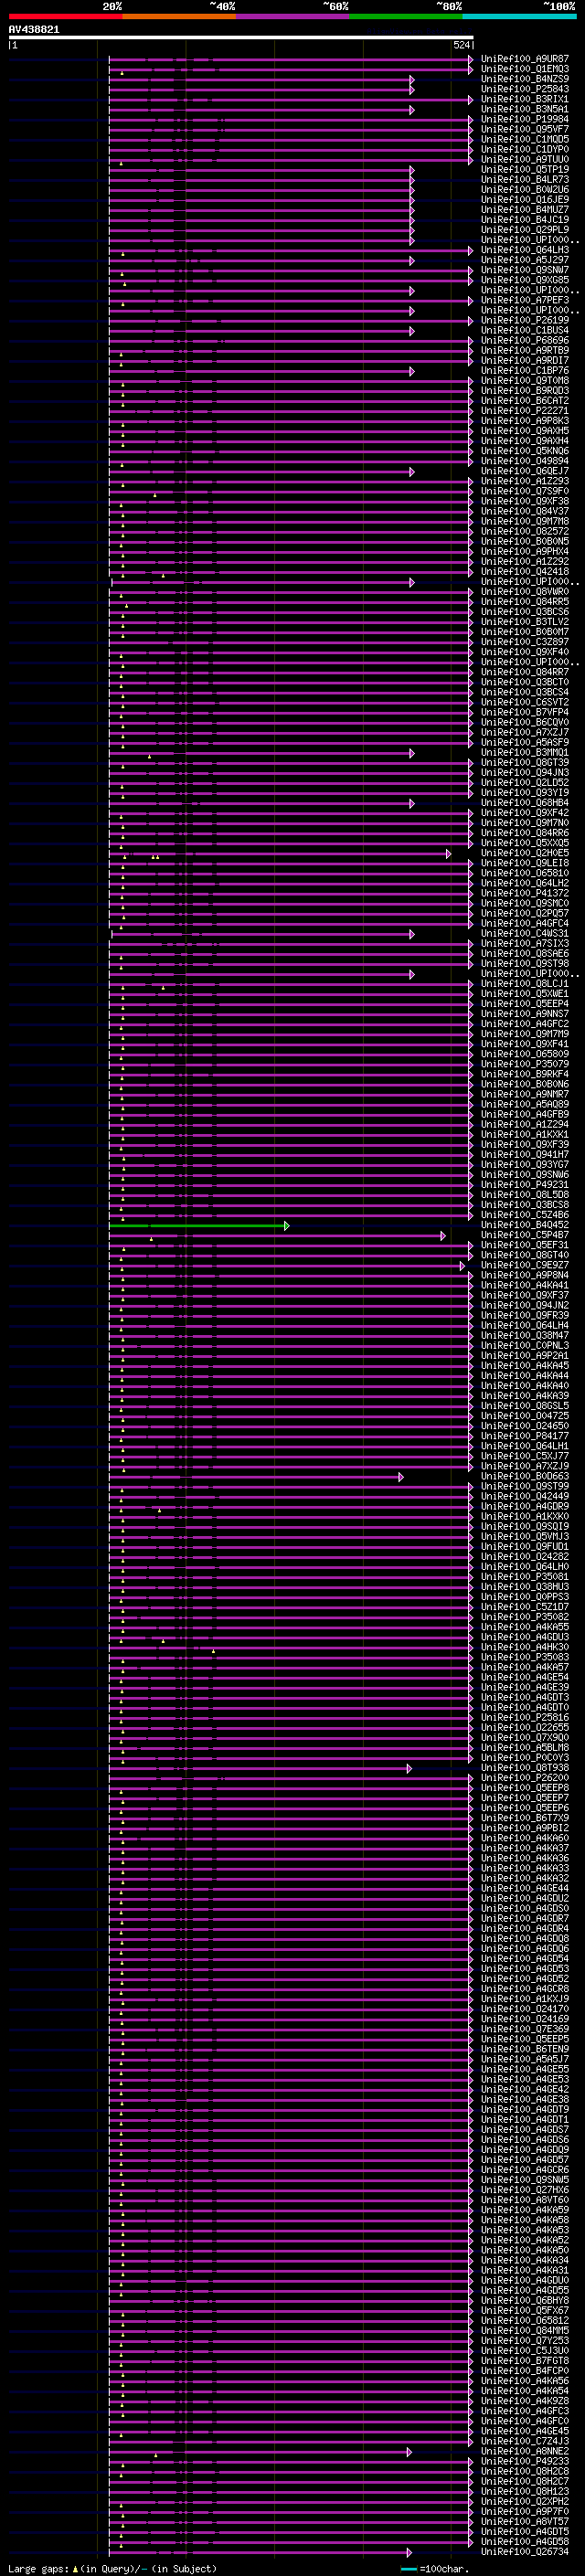Click subject label UniRef100_P25843
Image resolution: width=585 pixels, height=2576 pixels.
pyautogui.click(x=525, y=90)
